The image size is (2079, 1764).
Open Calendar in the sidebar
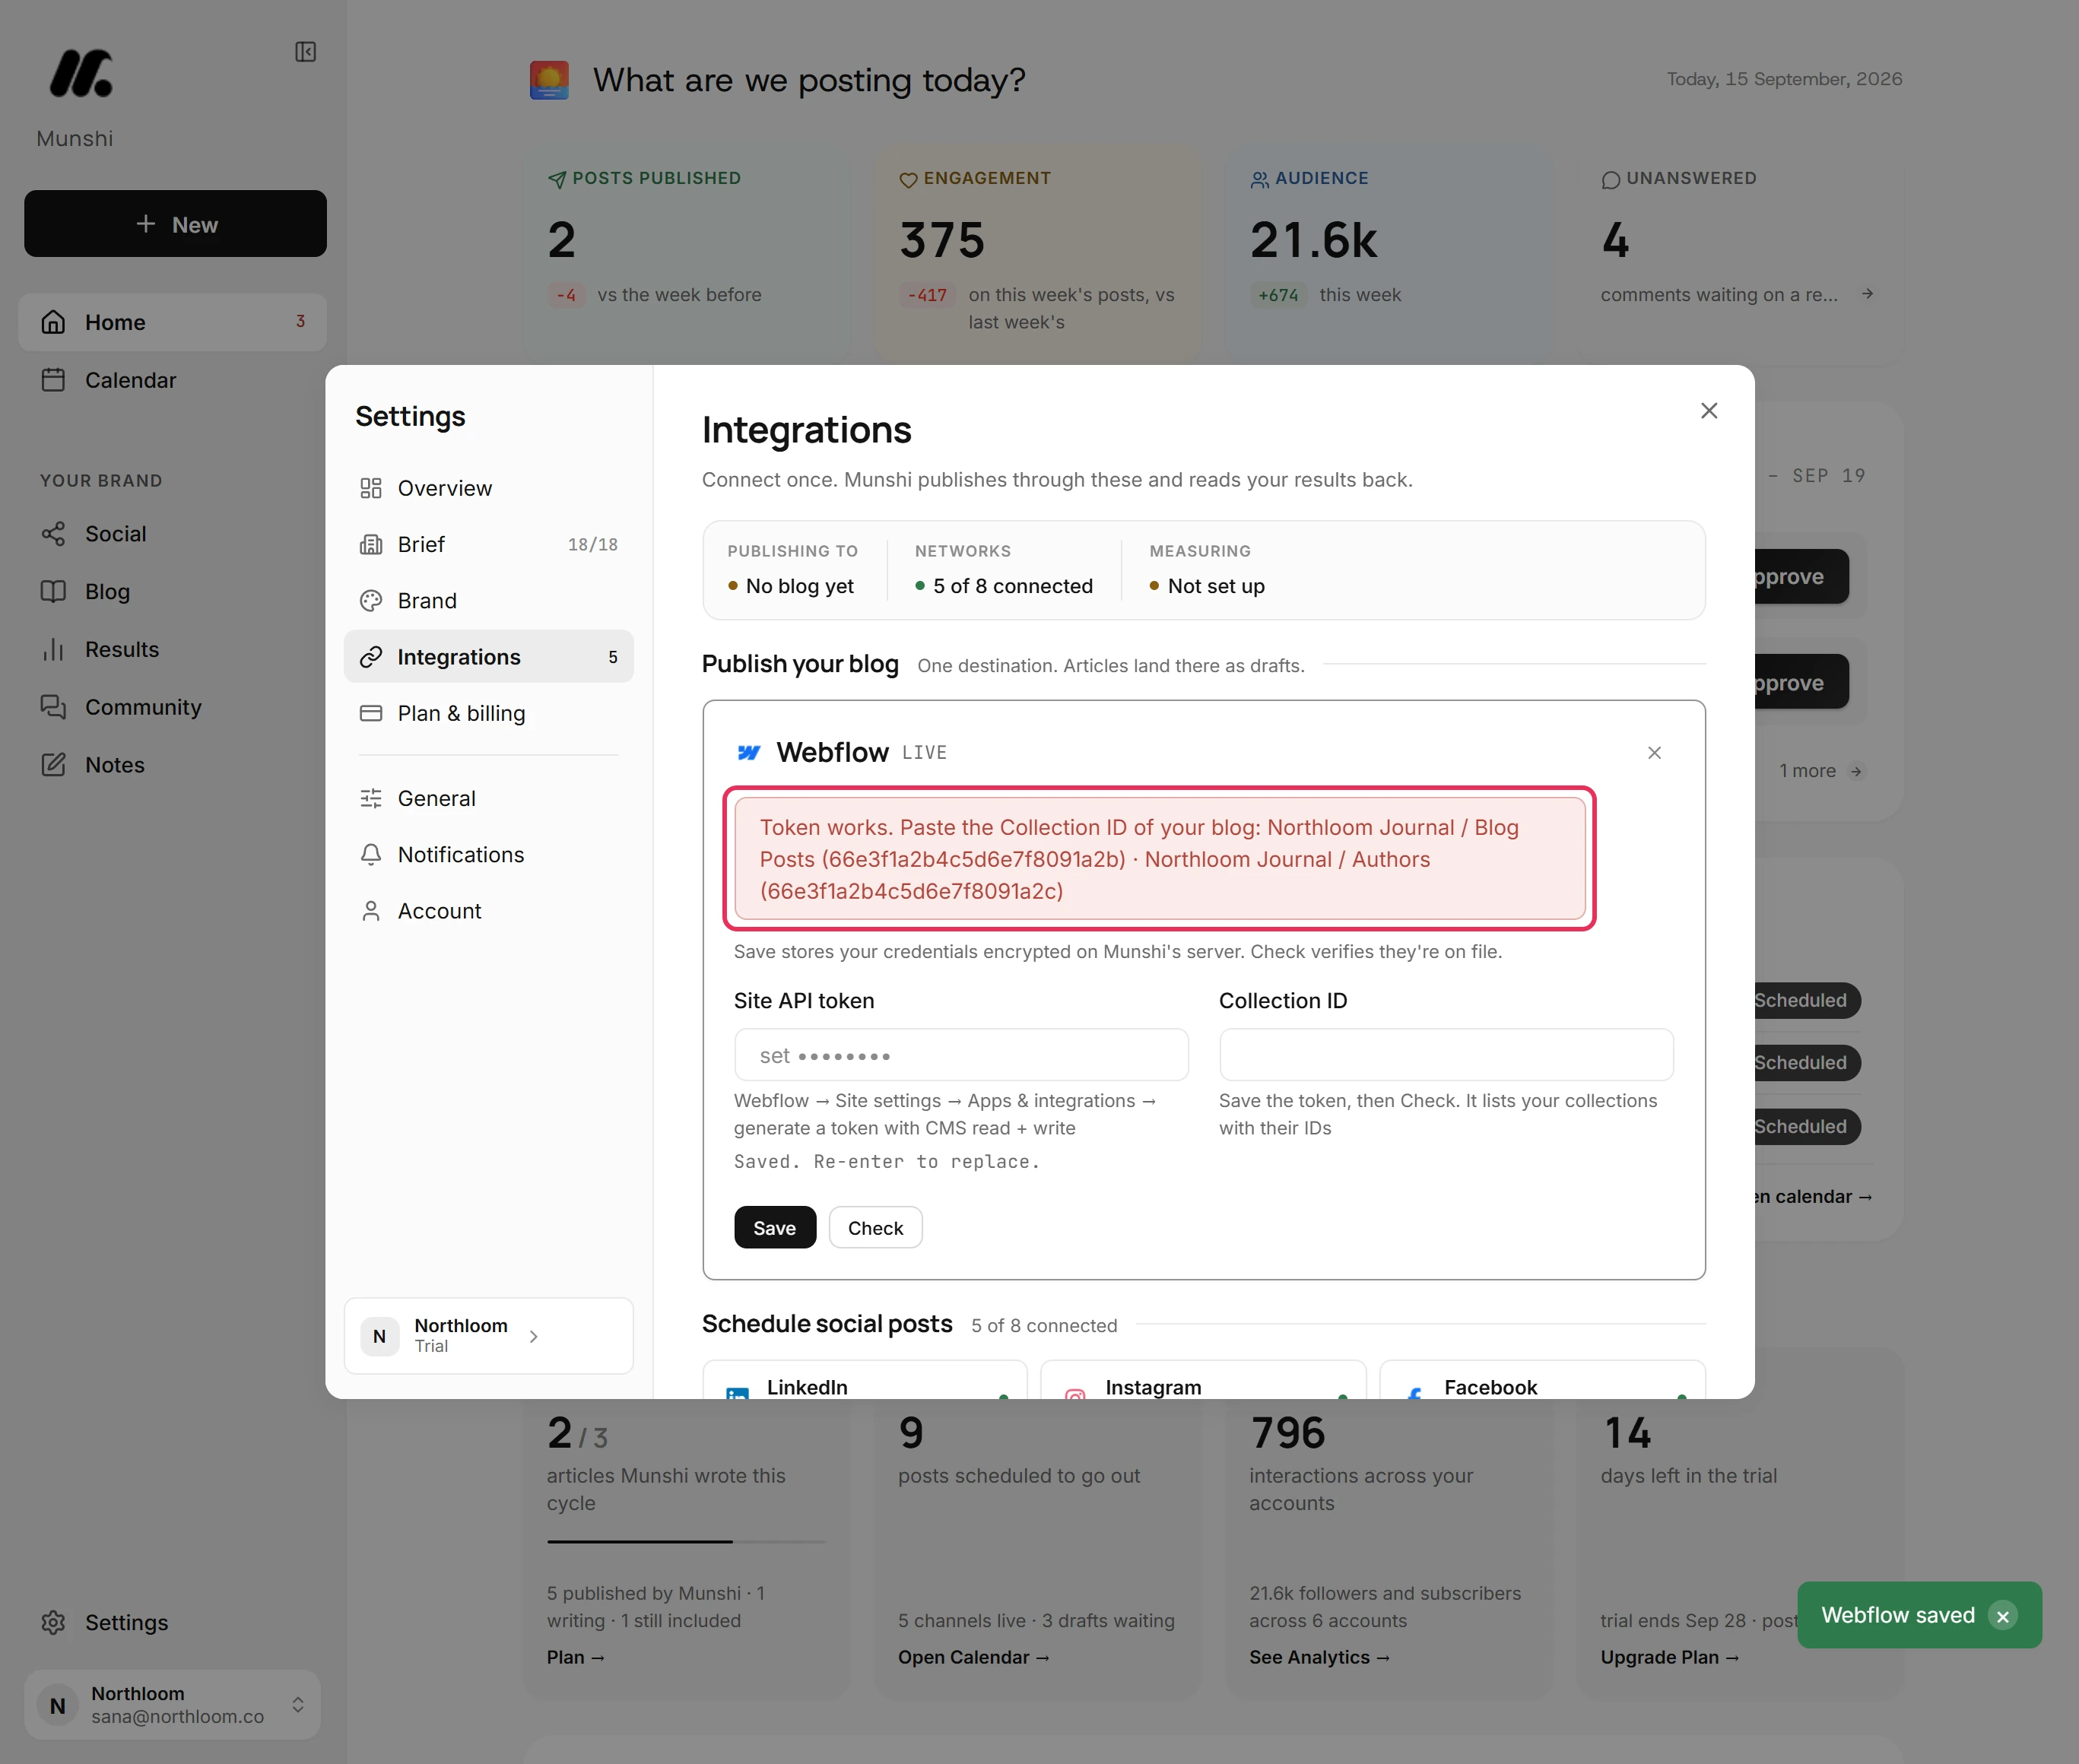click(172, 380)
